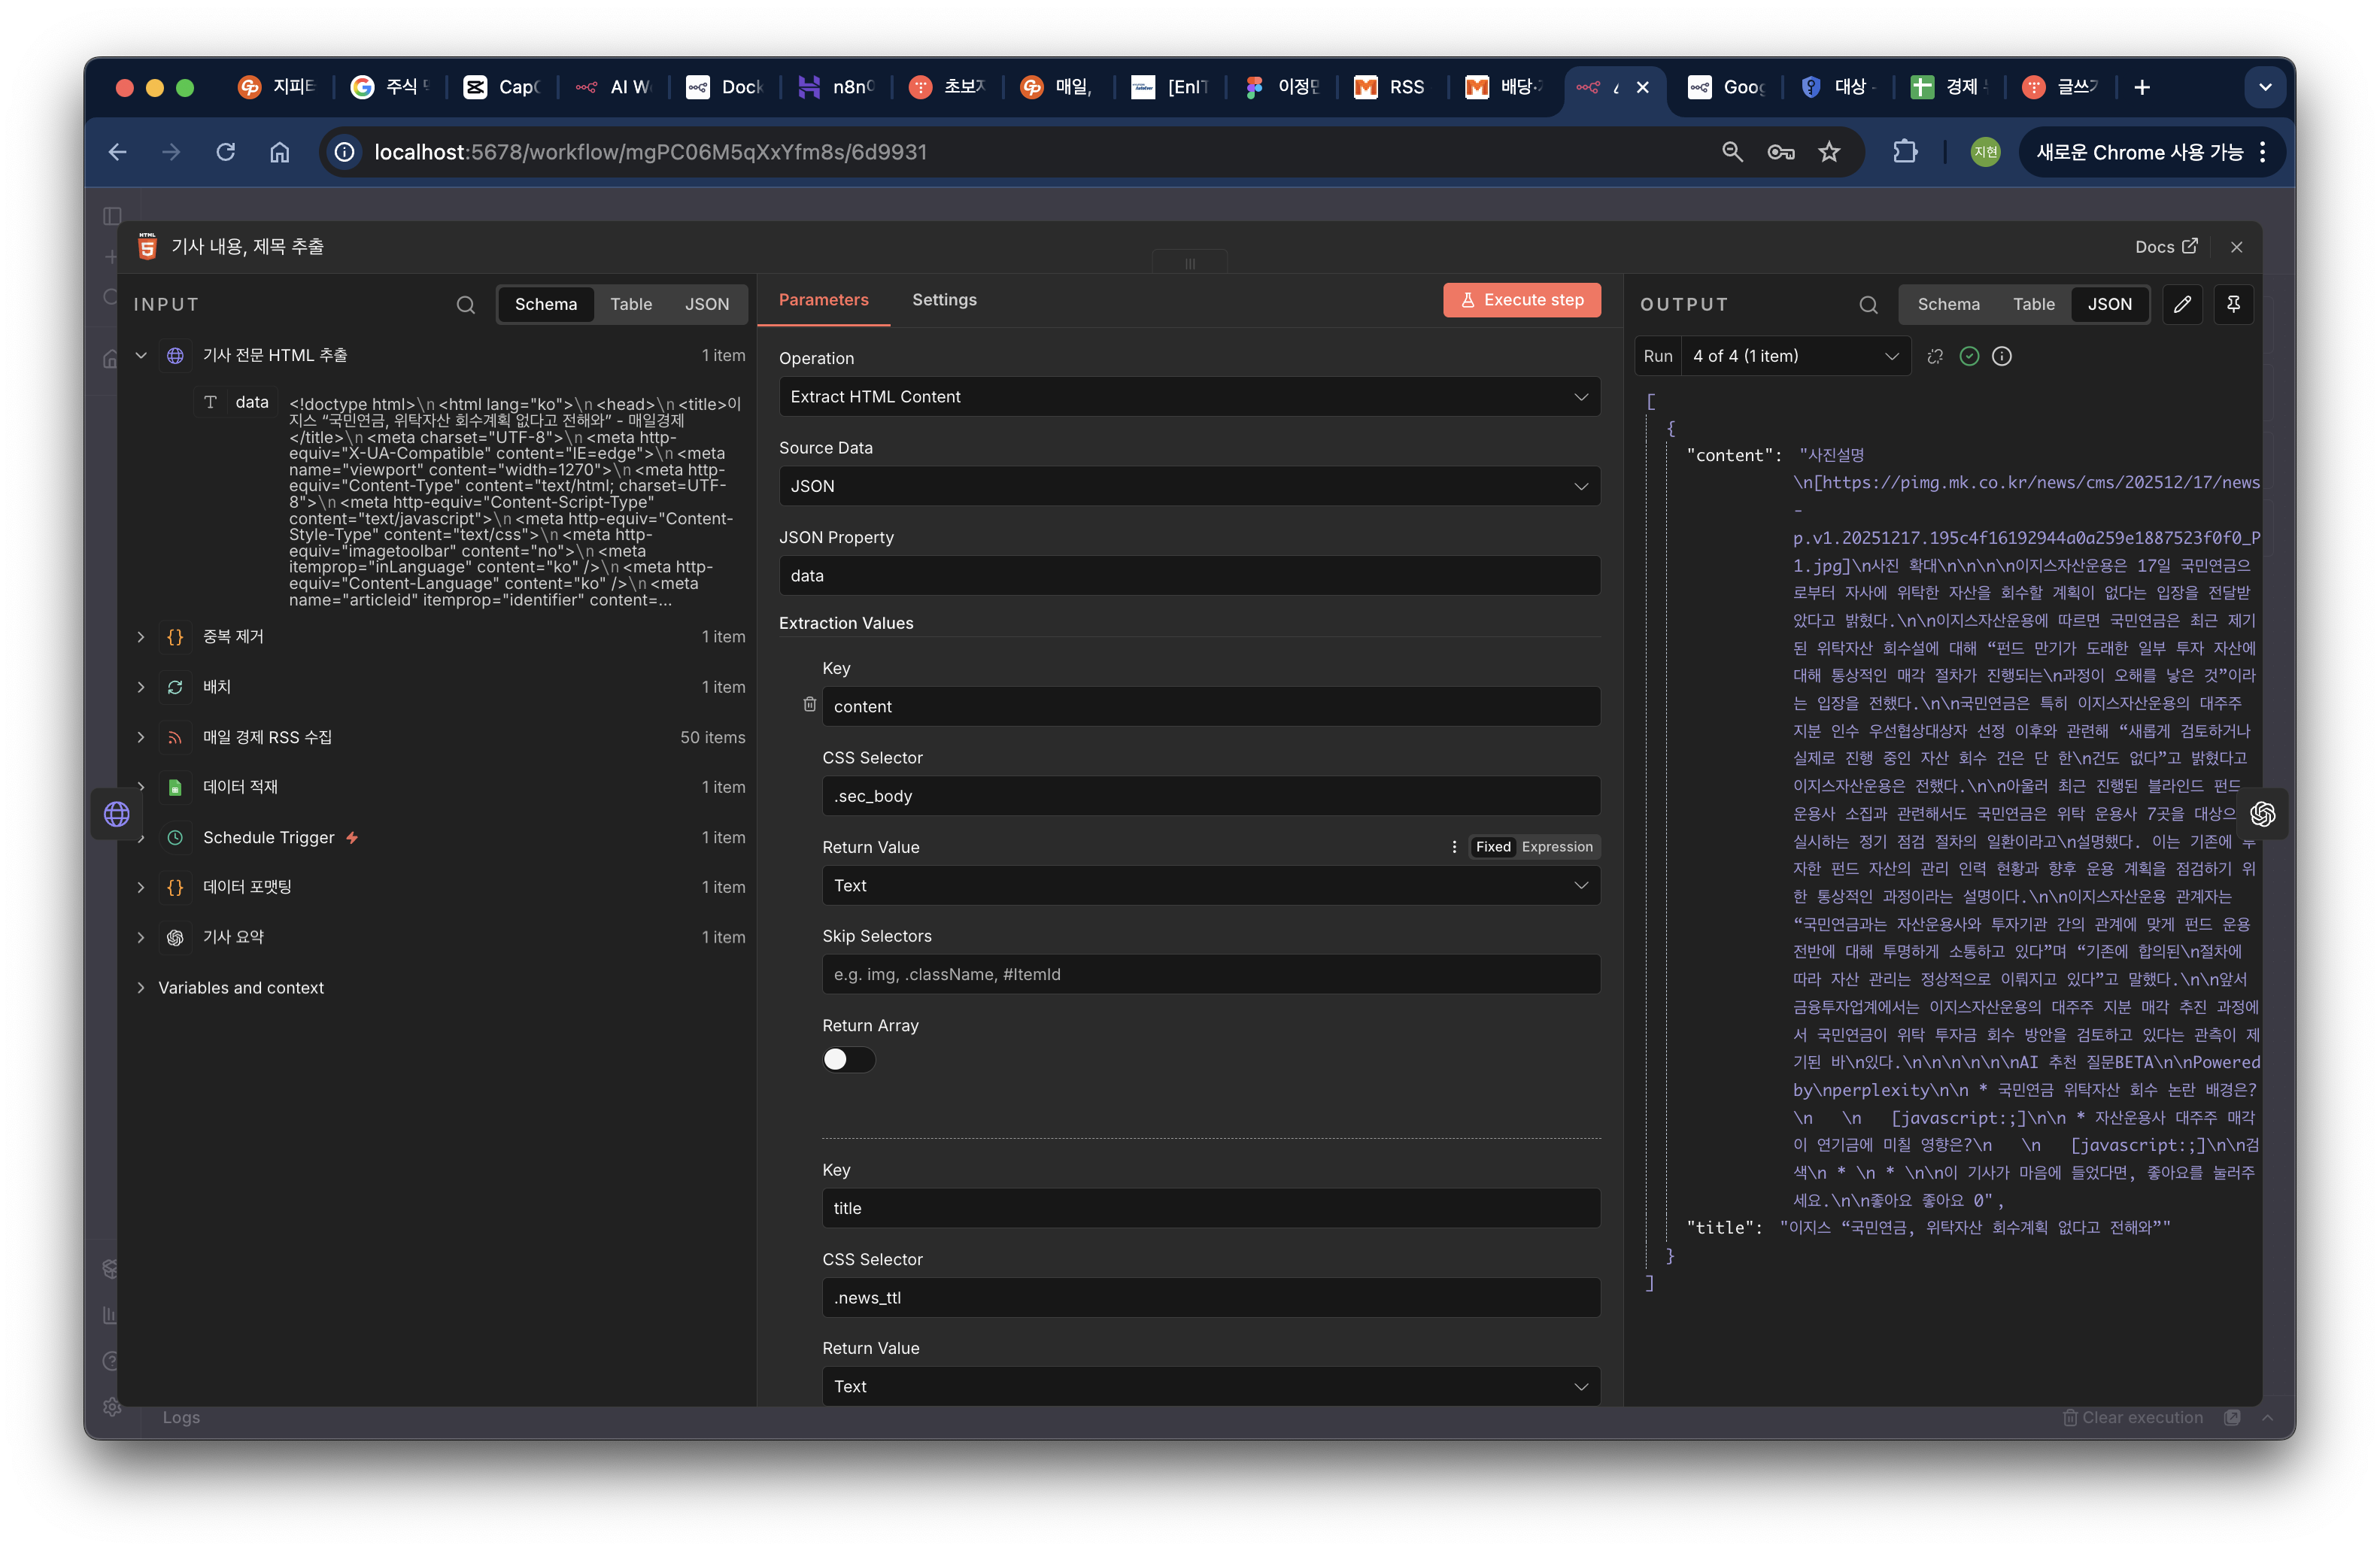Bookmark this page with the star icon

coord(1829,152)
